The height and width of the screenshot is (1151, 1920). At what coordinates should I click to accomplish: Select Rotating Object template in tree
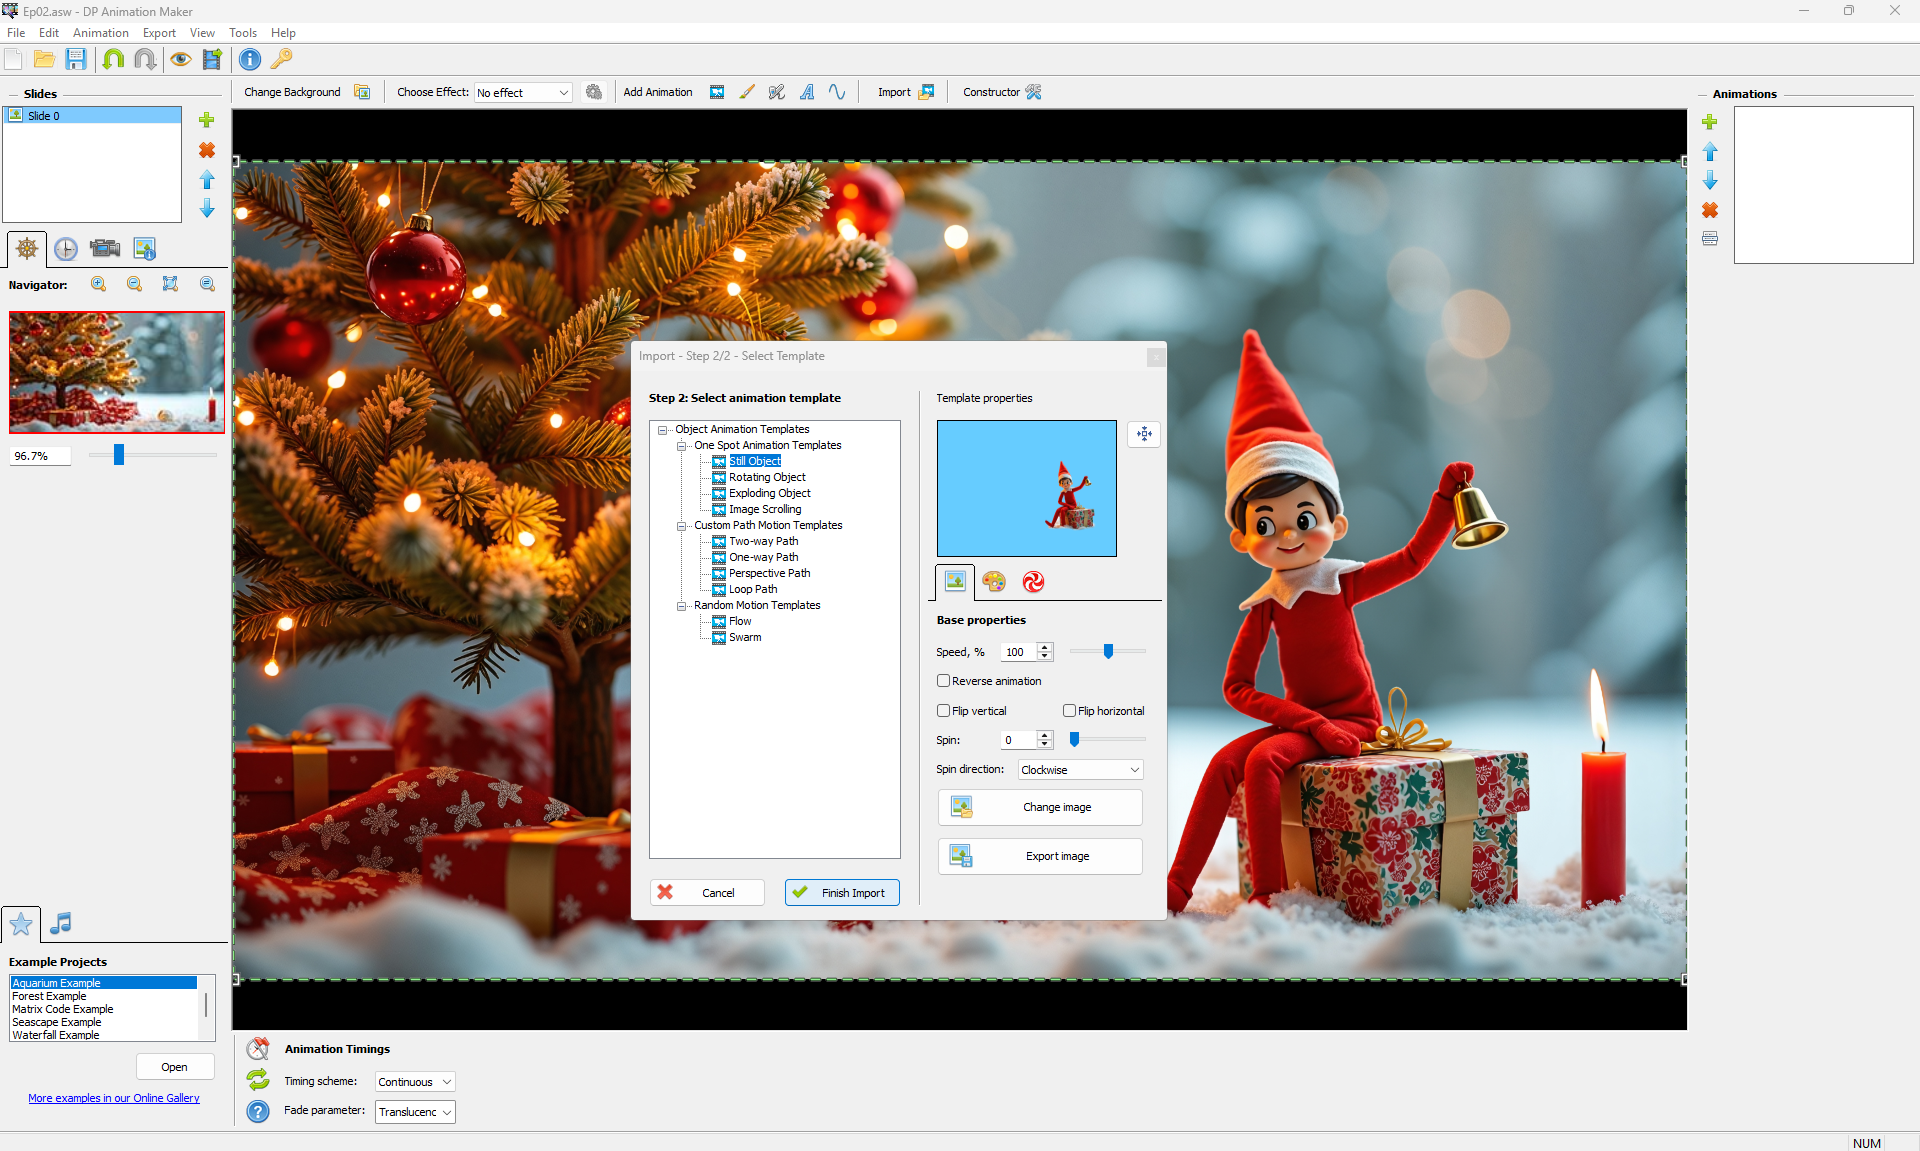766,478
